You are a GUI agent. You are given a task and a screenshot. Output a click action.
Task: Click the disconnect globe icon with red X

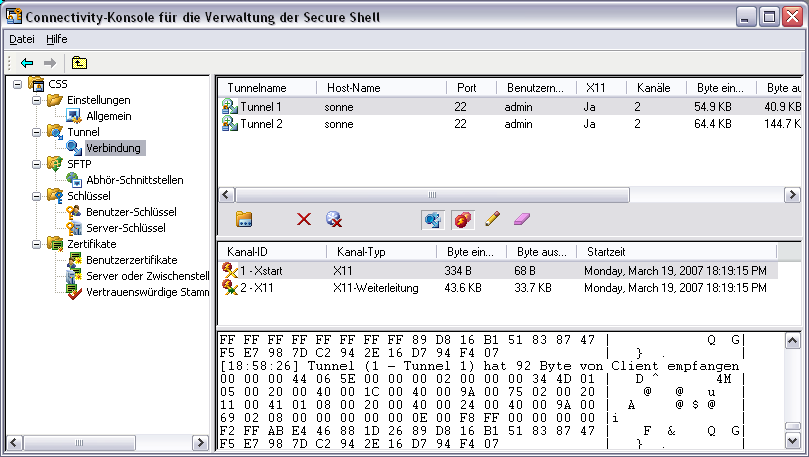[334, 219]
